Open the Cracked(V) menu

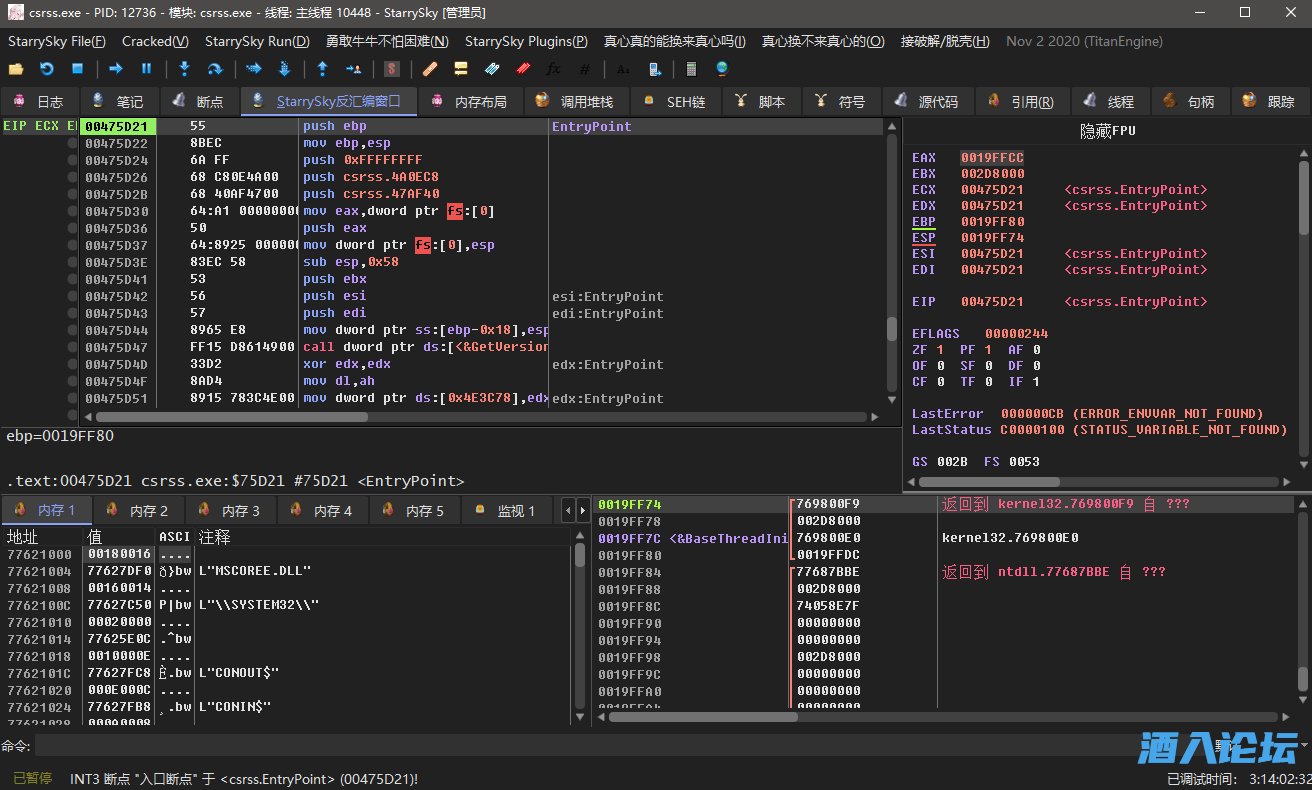[155, 41]
